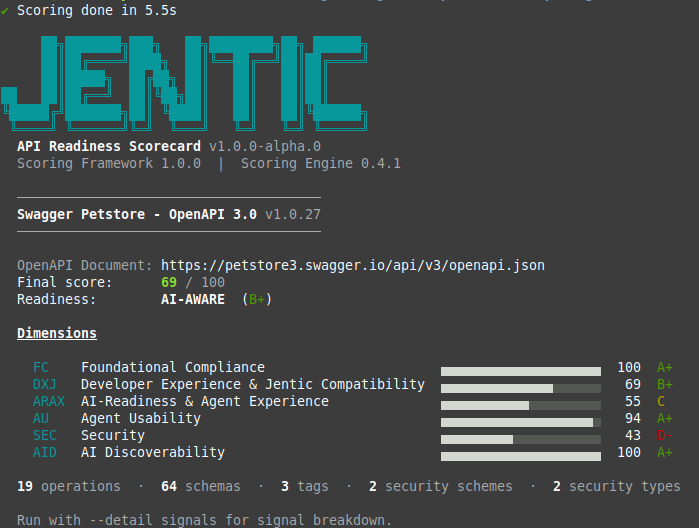Click the red 'D-' grade
Viewport: 699px width, 528px height.
(665, 435)
